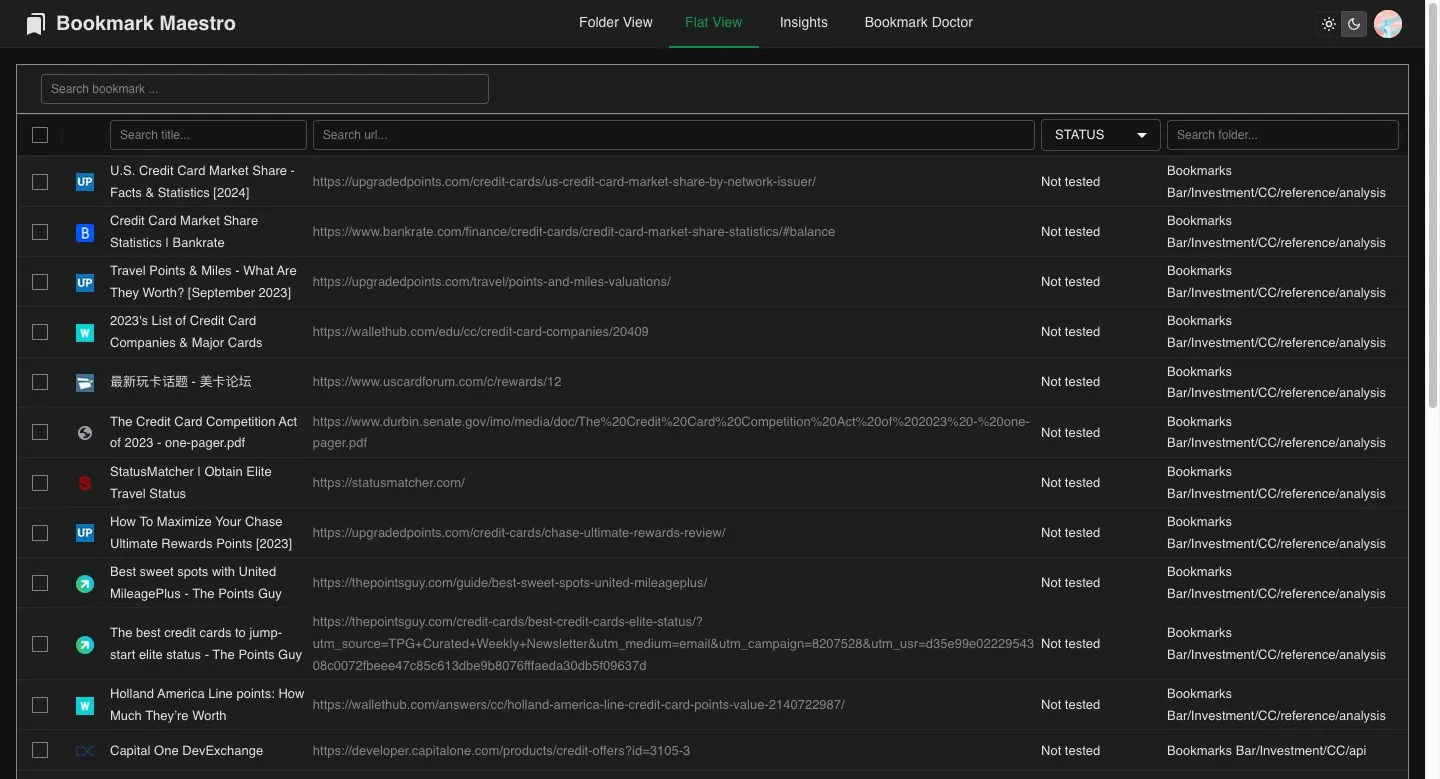Focus the Search folder filter field
Viewport: 1440px width, 779px height.
tap(1283, 135)
